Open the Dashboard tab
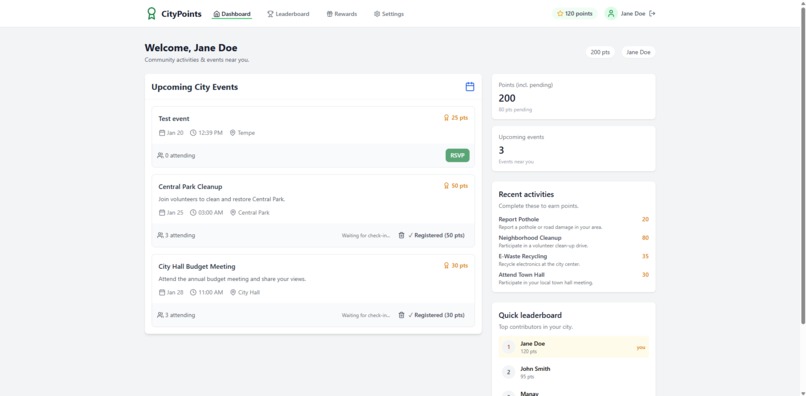This screenshot has height=396, width=806. 232,14
